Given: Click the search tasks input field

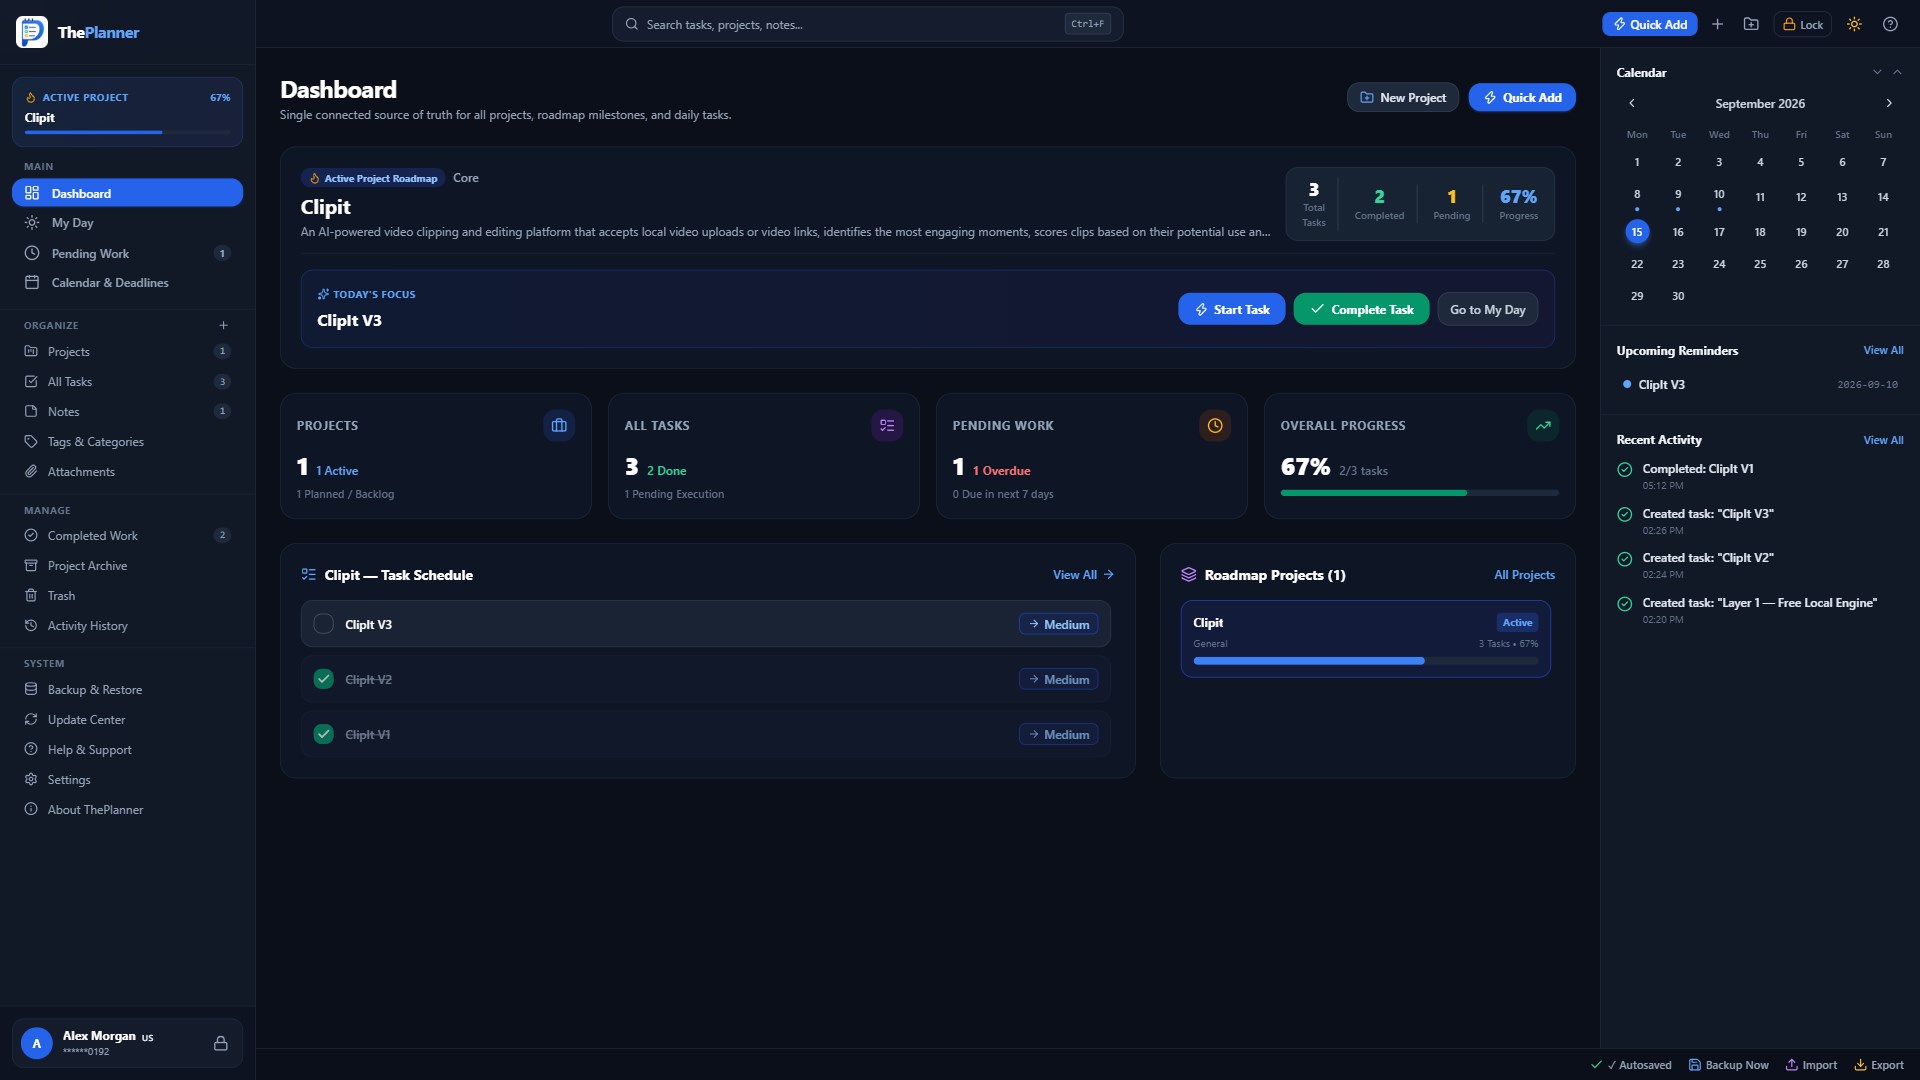Looking at the screenshot, I should [x=867, y=24].
